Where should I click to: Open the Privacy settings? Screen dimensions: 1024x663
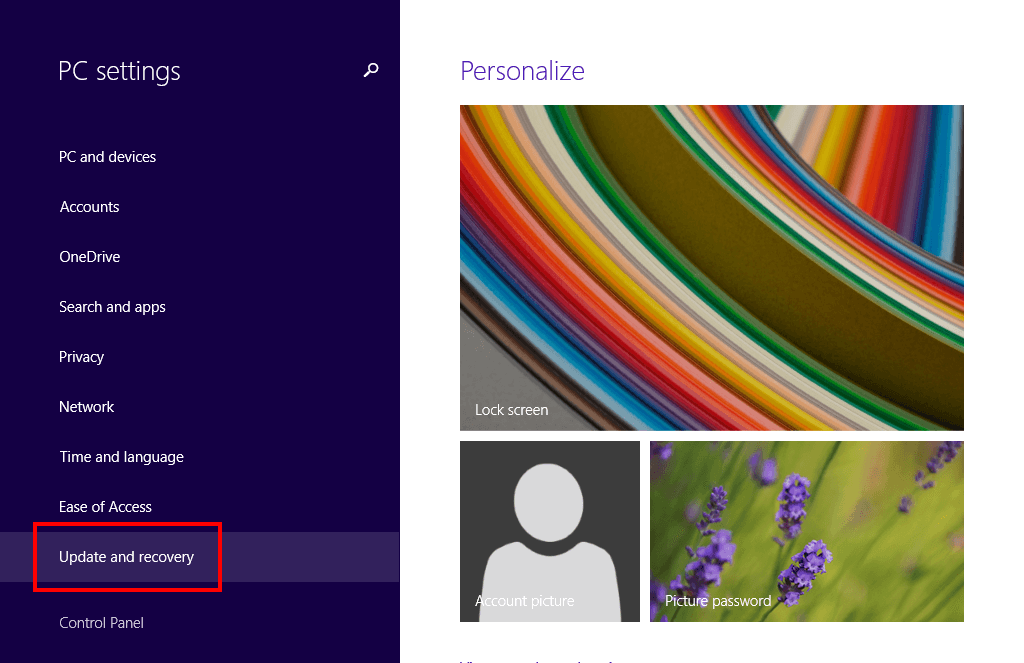click(x=82, y=357)
